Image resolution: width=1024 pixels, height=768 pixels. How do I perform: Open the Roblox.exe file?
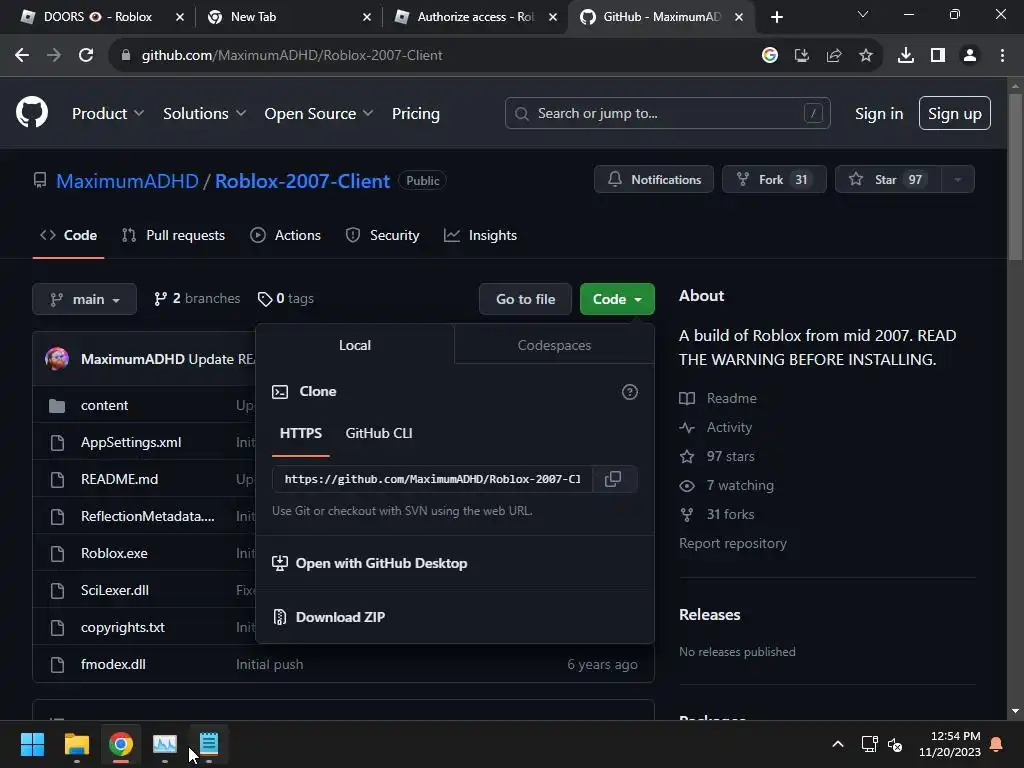pos(114,553)
